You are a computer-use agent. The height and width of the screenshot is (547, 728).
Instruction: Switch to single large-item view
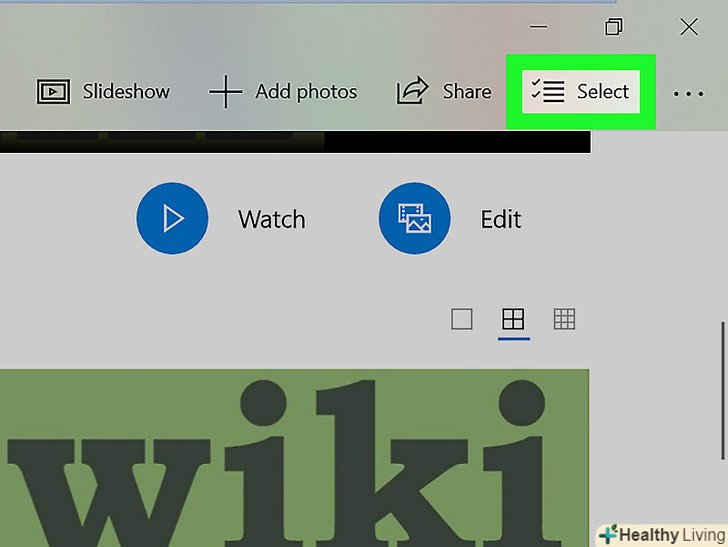tap(462, 319)
